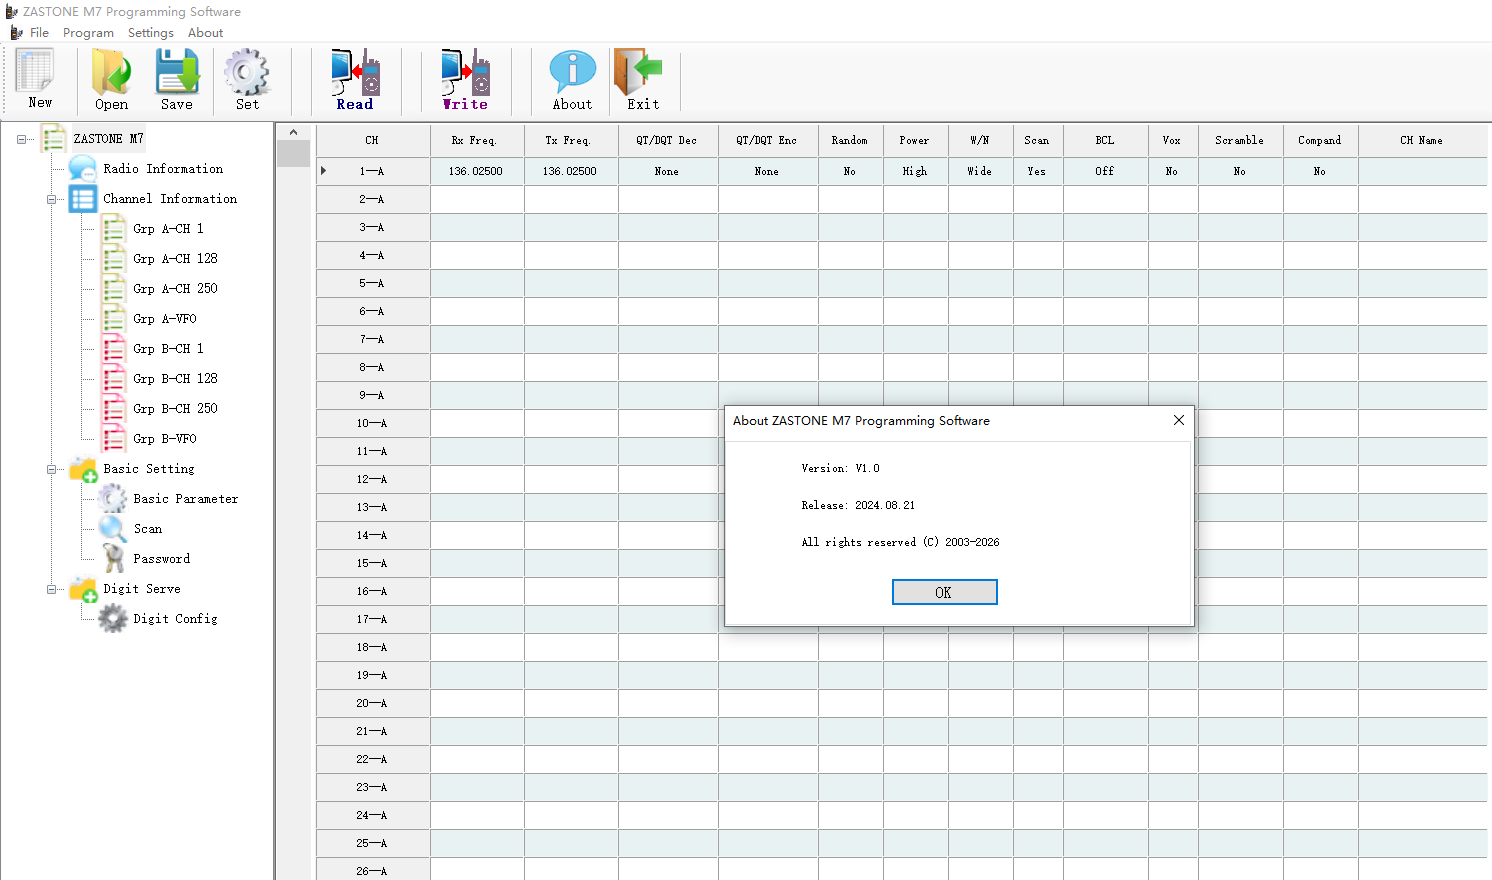Screen dimensions: 1492x880
Task: Select the Scan tree item label
Action: pos(148,529)
